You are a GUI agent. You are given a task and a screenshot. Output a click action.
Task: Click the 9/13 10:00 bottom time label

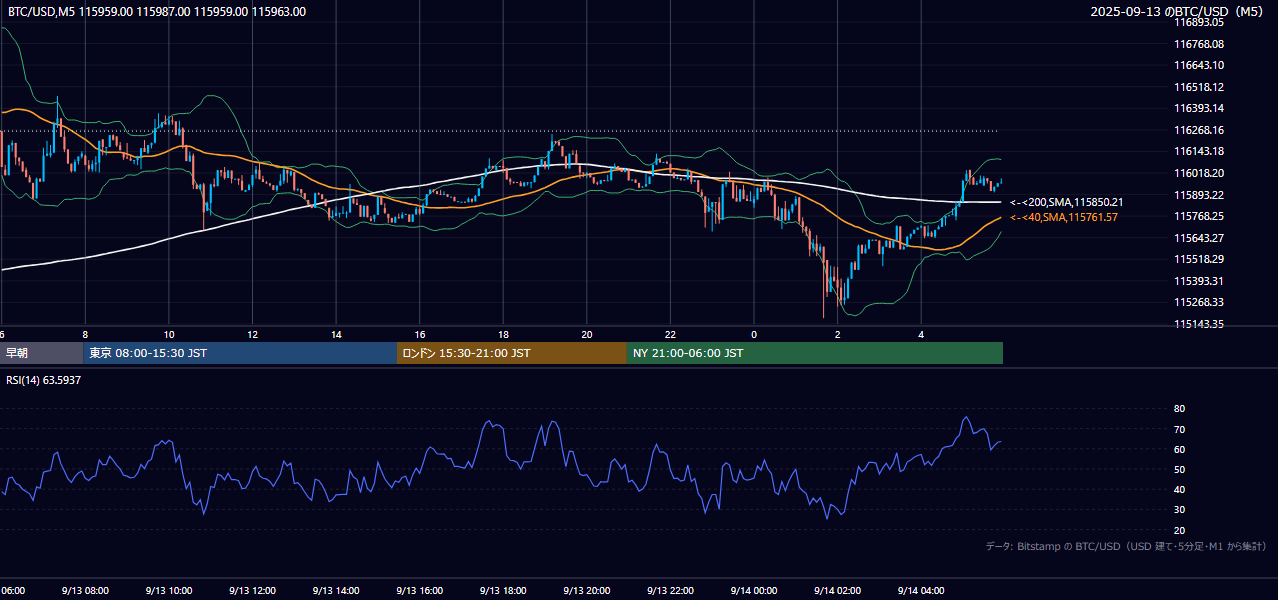click(x=168, y=591)
